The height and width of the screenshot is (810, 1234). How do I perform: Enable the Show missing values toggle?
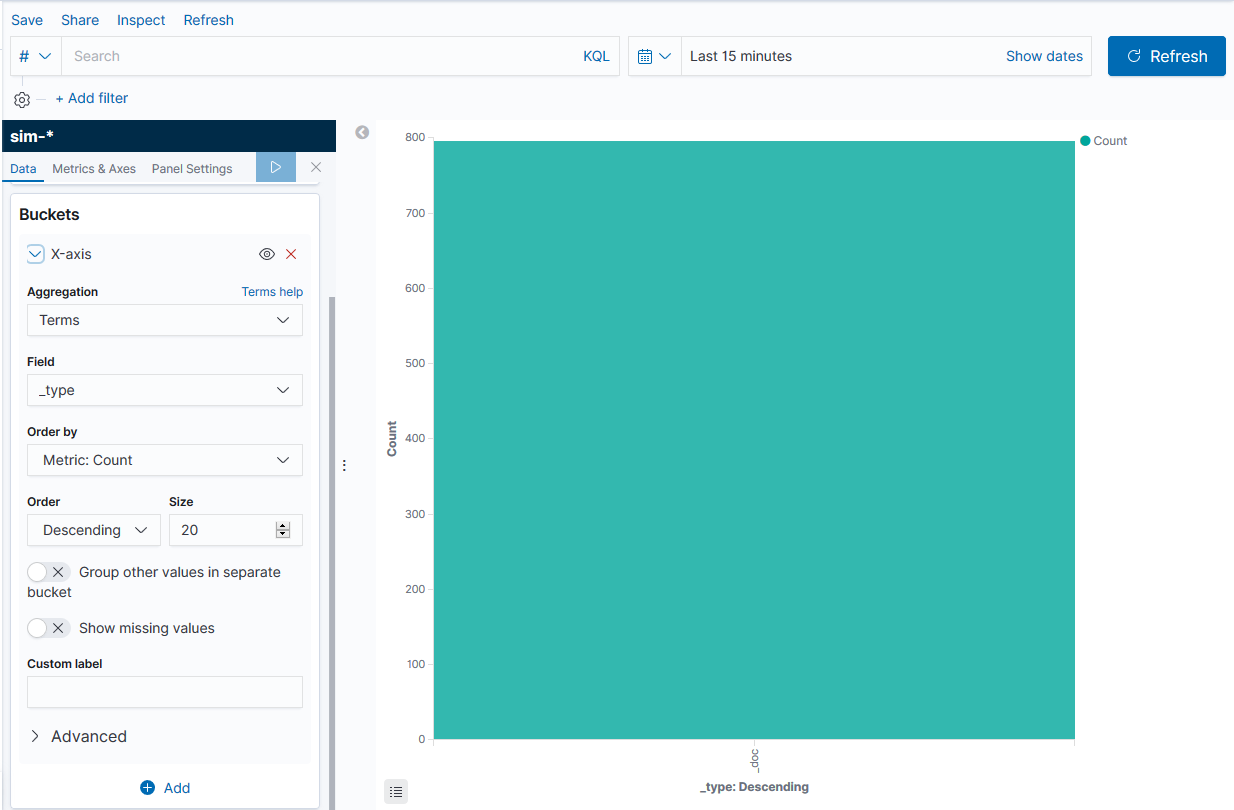[x=47, y=628]
